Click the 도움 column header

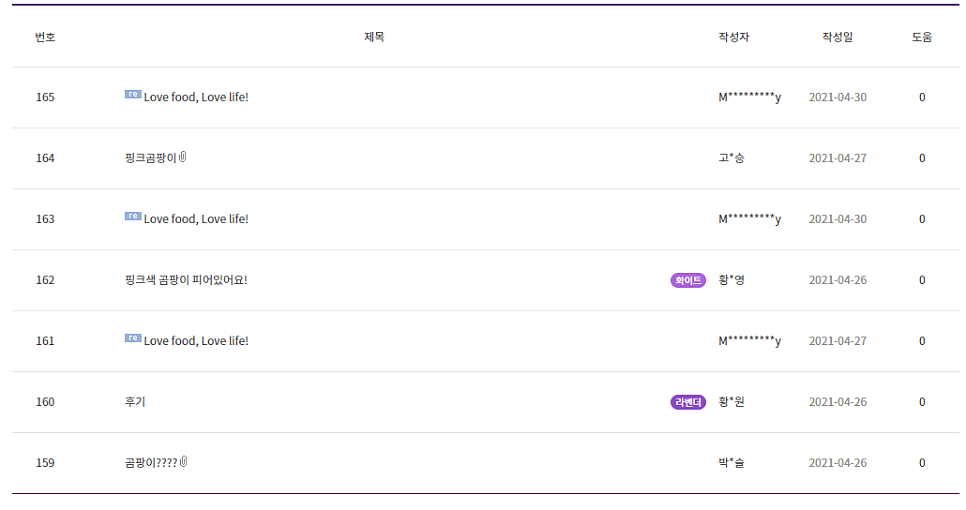(921, 37)
